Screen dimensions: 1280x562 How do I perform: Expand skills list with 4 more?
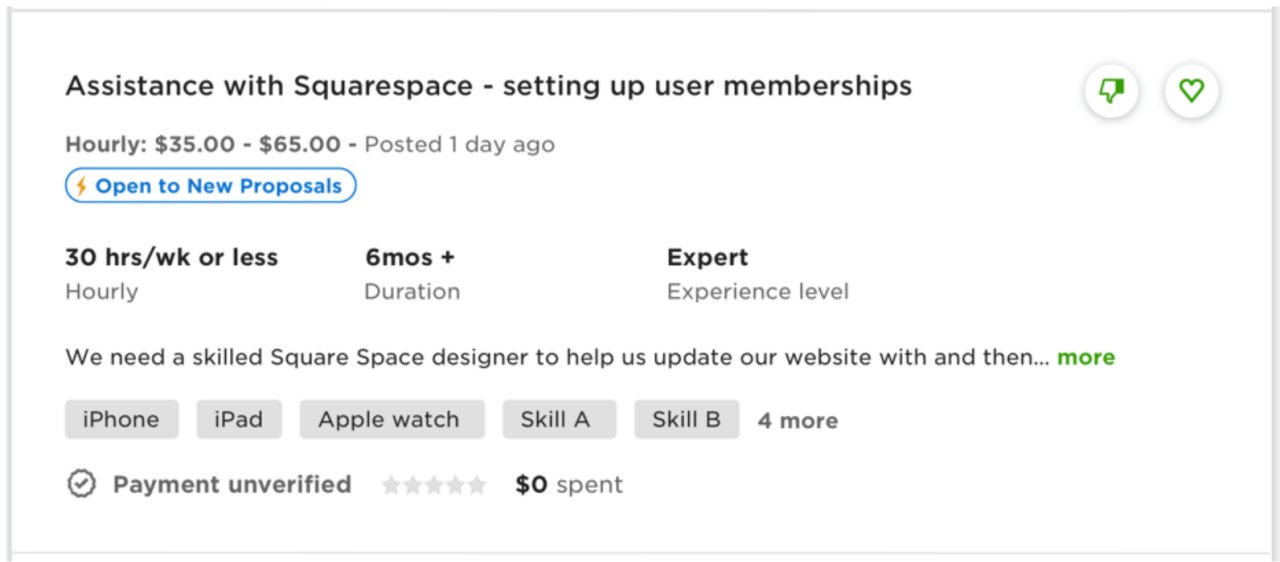[x=798, y=421]
